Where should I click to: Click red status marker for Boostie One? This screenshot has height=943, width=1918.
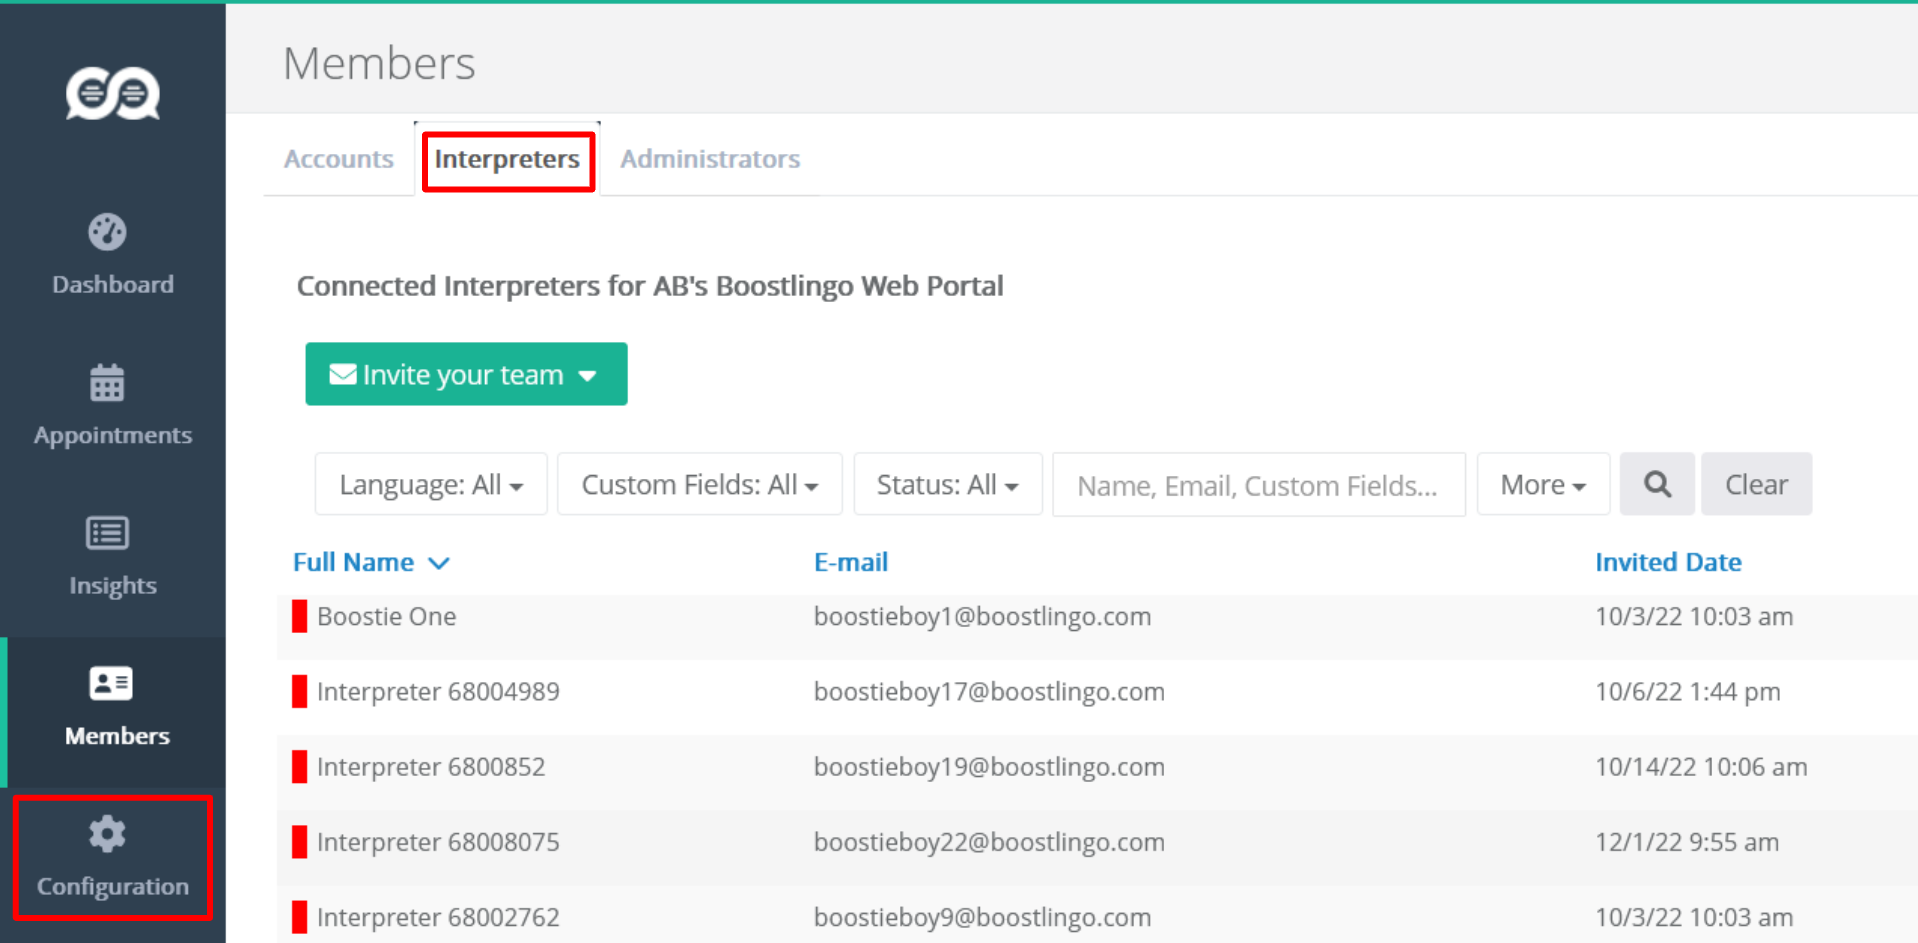[299, 616]
